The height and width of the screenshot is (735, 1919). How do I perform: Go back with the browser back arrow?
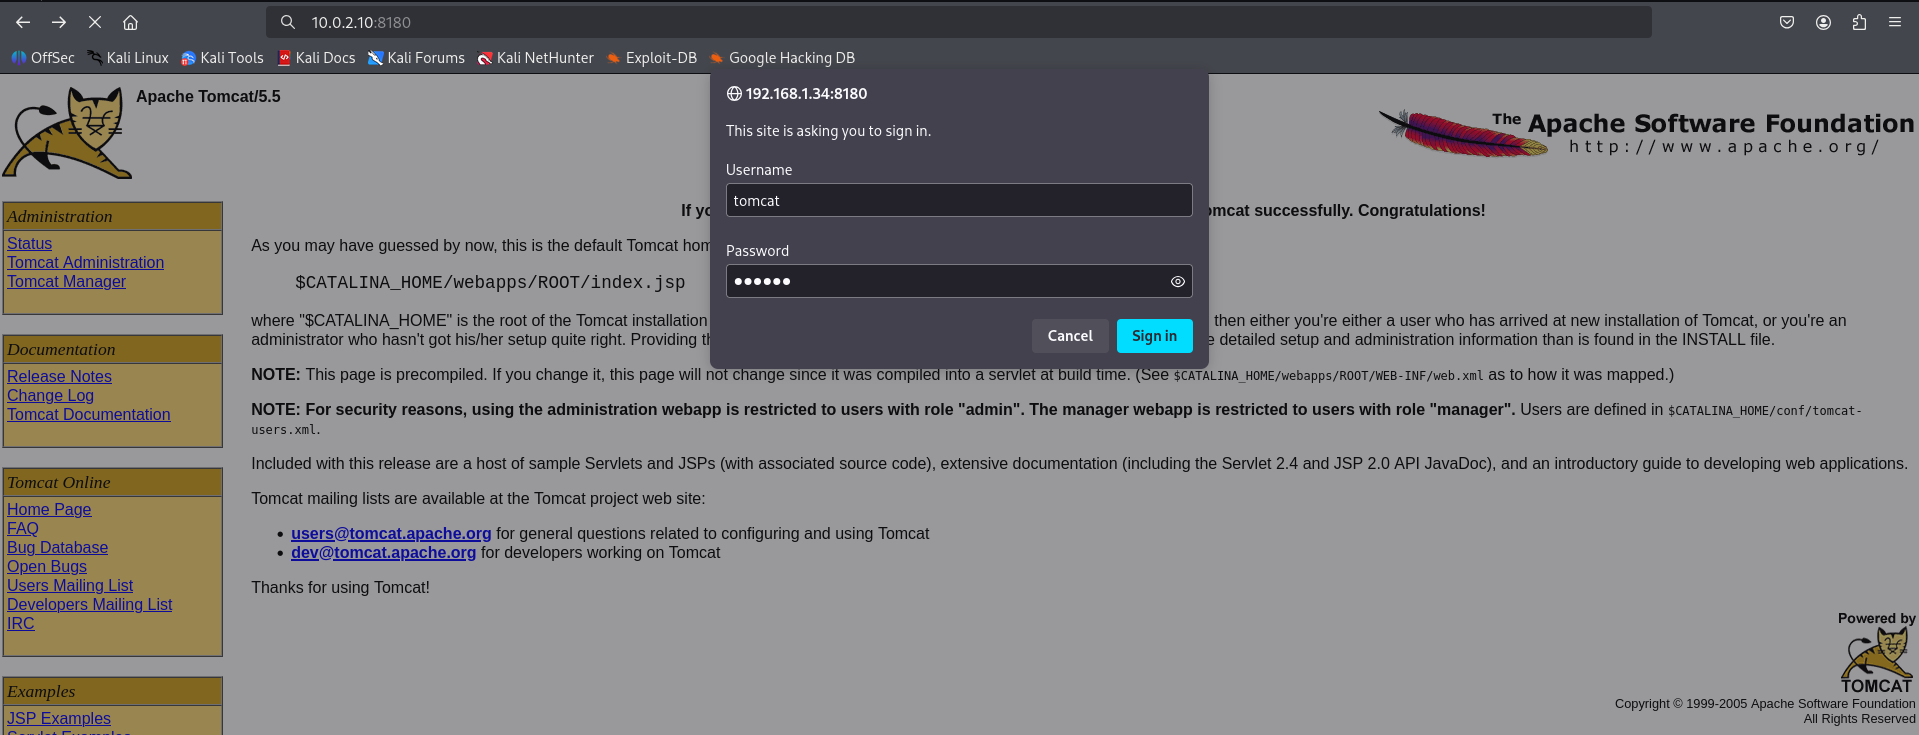(x=23, y=22)
